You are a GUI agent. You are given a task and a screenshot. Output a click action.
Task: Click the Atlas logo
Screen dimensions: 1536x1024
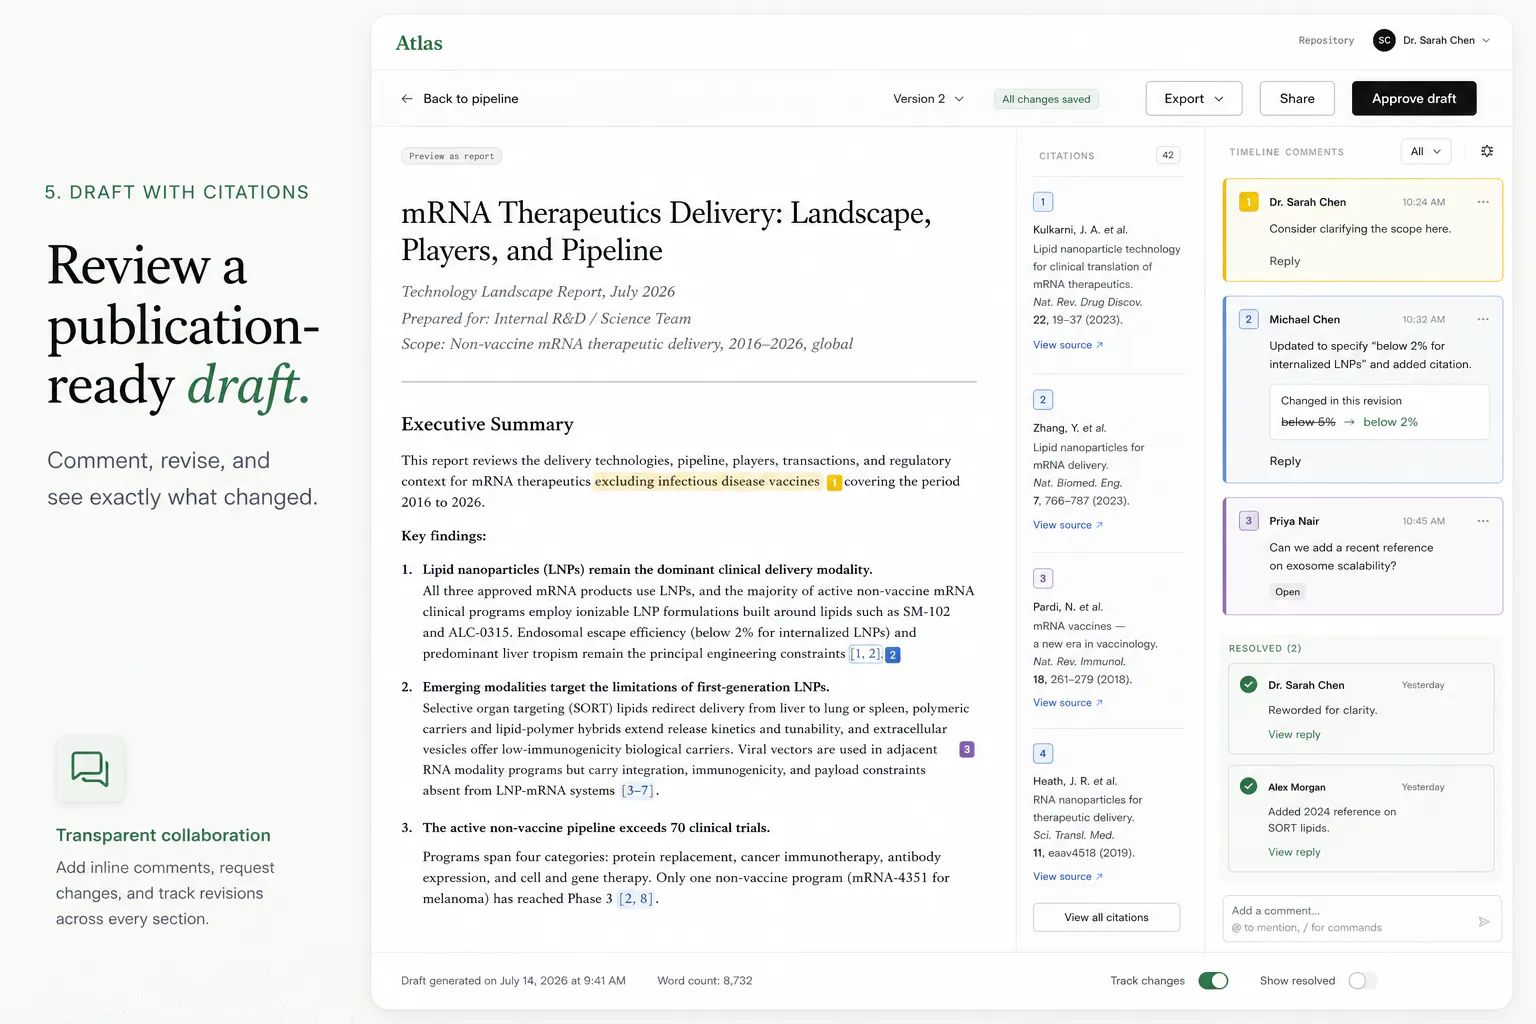click(x=419, y=43)
